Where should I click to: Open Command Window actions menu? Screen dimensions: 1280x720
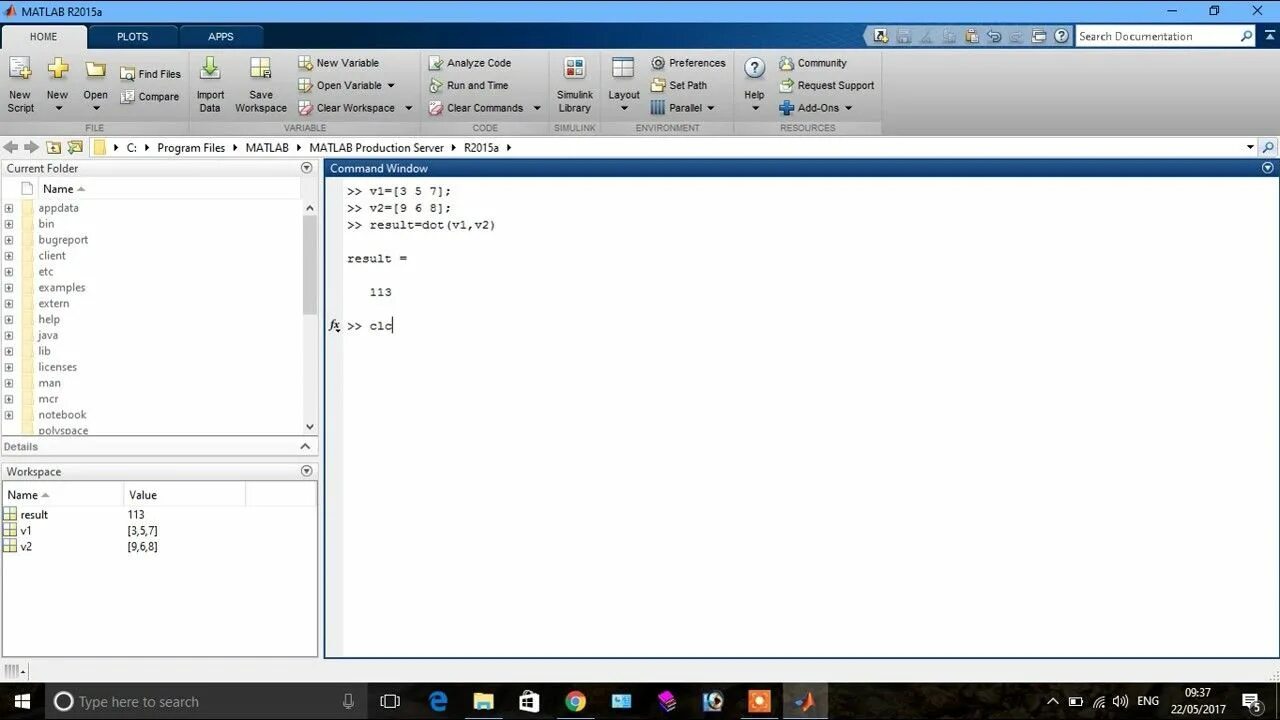[1268, 168]
